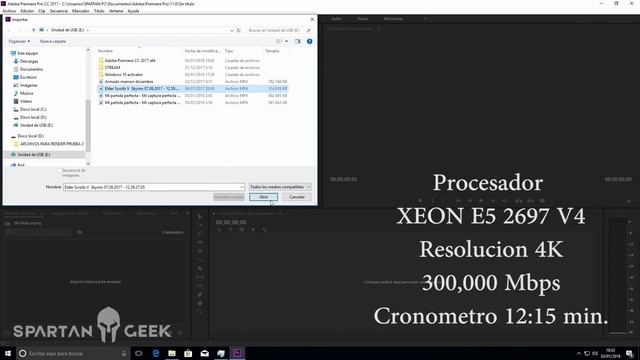640x360 pixels.
Task: Show hidden system tray icons
Action: click(578, 353)
